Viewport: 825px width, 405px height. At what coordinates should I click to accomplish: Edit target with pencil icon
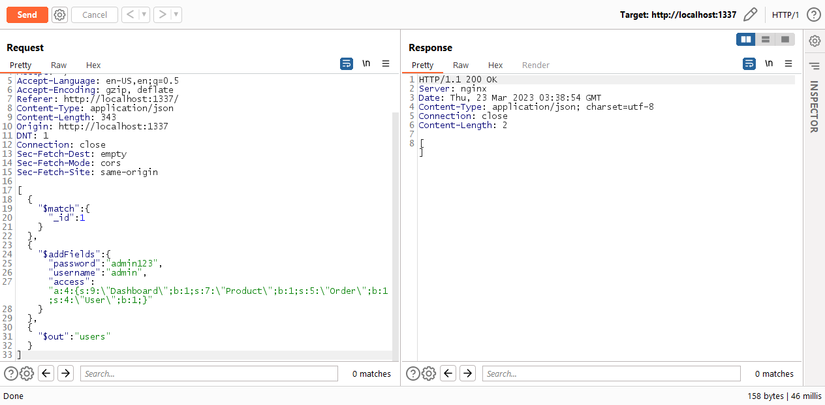[x=750, y=15]
